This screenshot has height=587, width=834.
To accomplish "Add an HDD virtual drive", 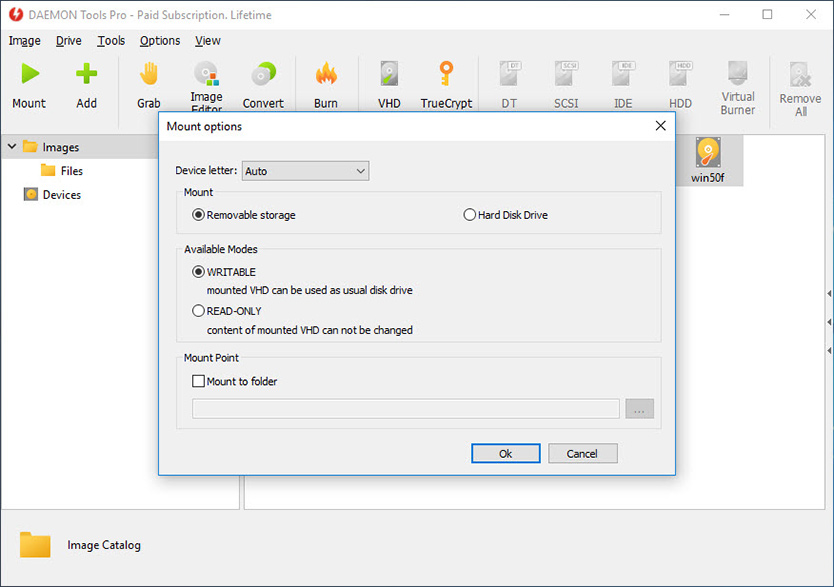I will (x=680, y=74).
